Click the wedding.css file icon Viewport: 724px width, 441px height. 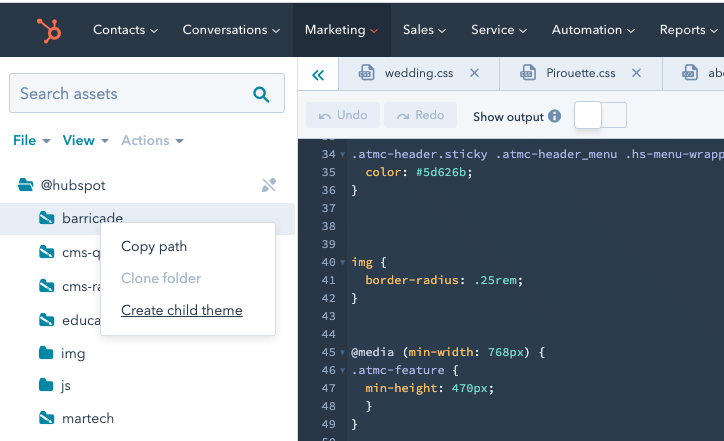point(367,73)
